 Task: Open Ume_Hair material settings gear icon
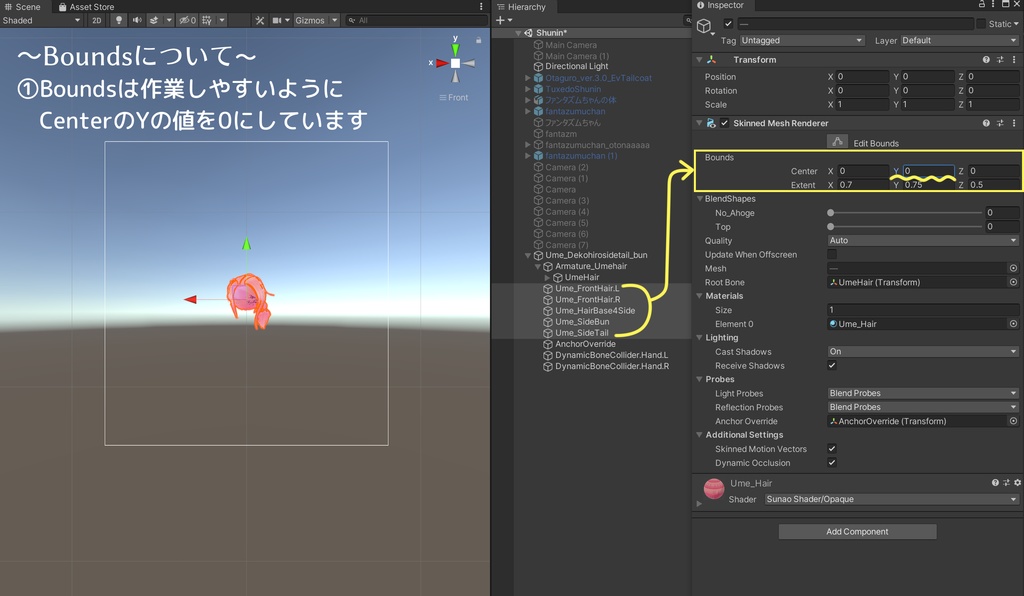1017,482
